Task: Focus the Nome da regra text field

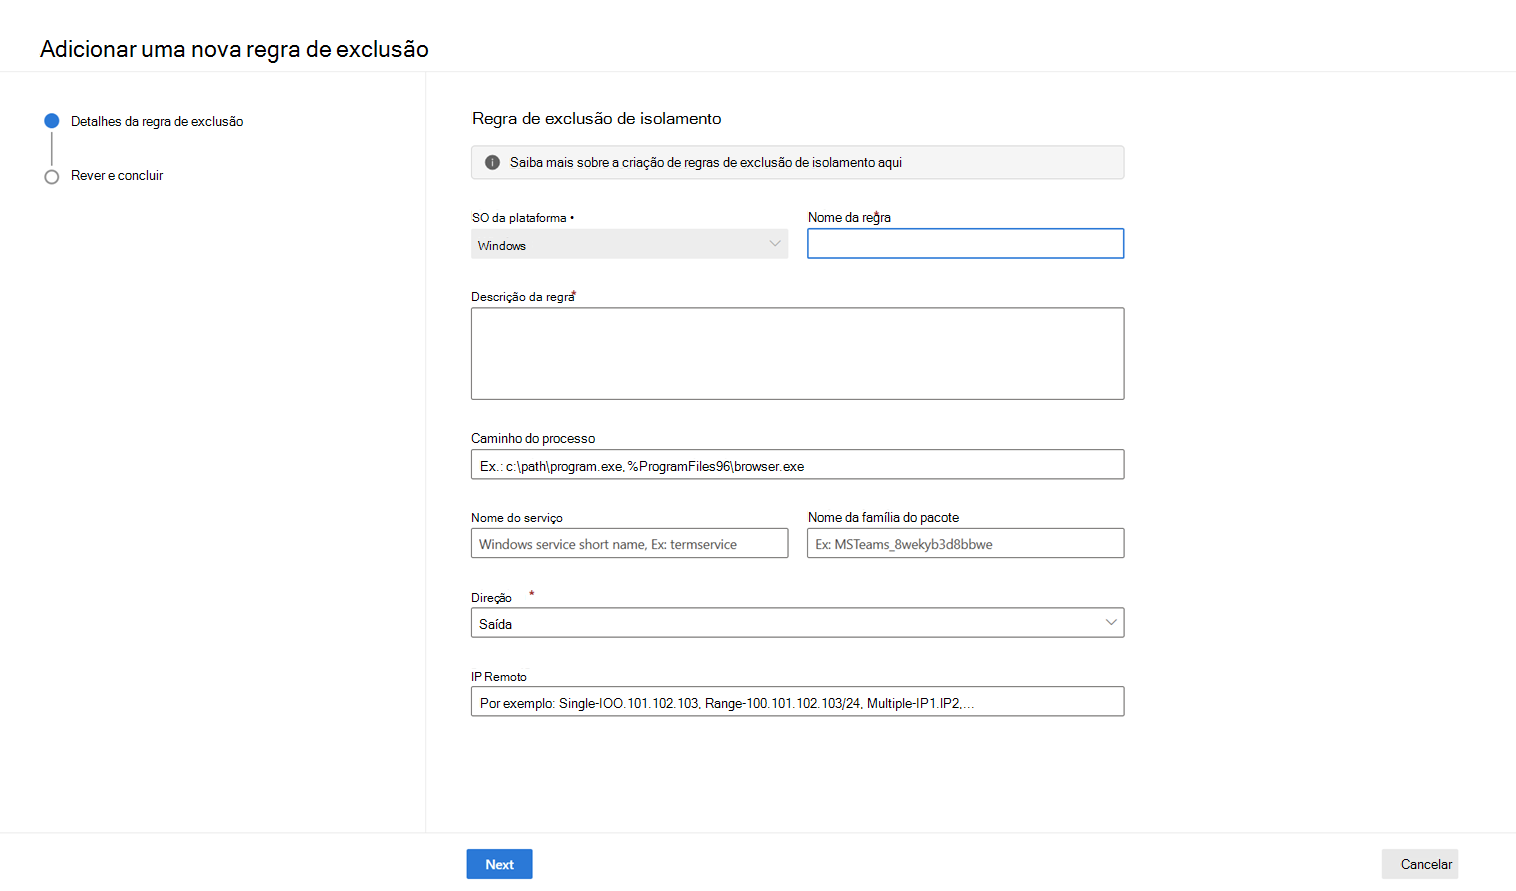Action: click(965, 244)
